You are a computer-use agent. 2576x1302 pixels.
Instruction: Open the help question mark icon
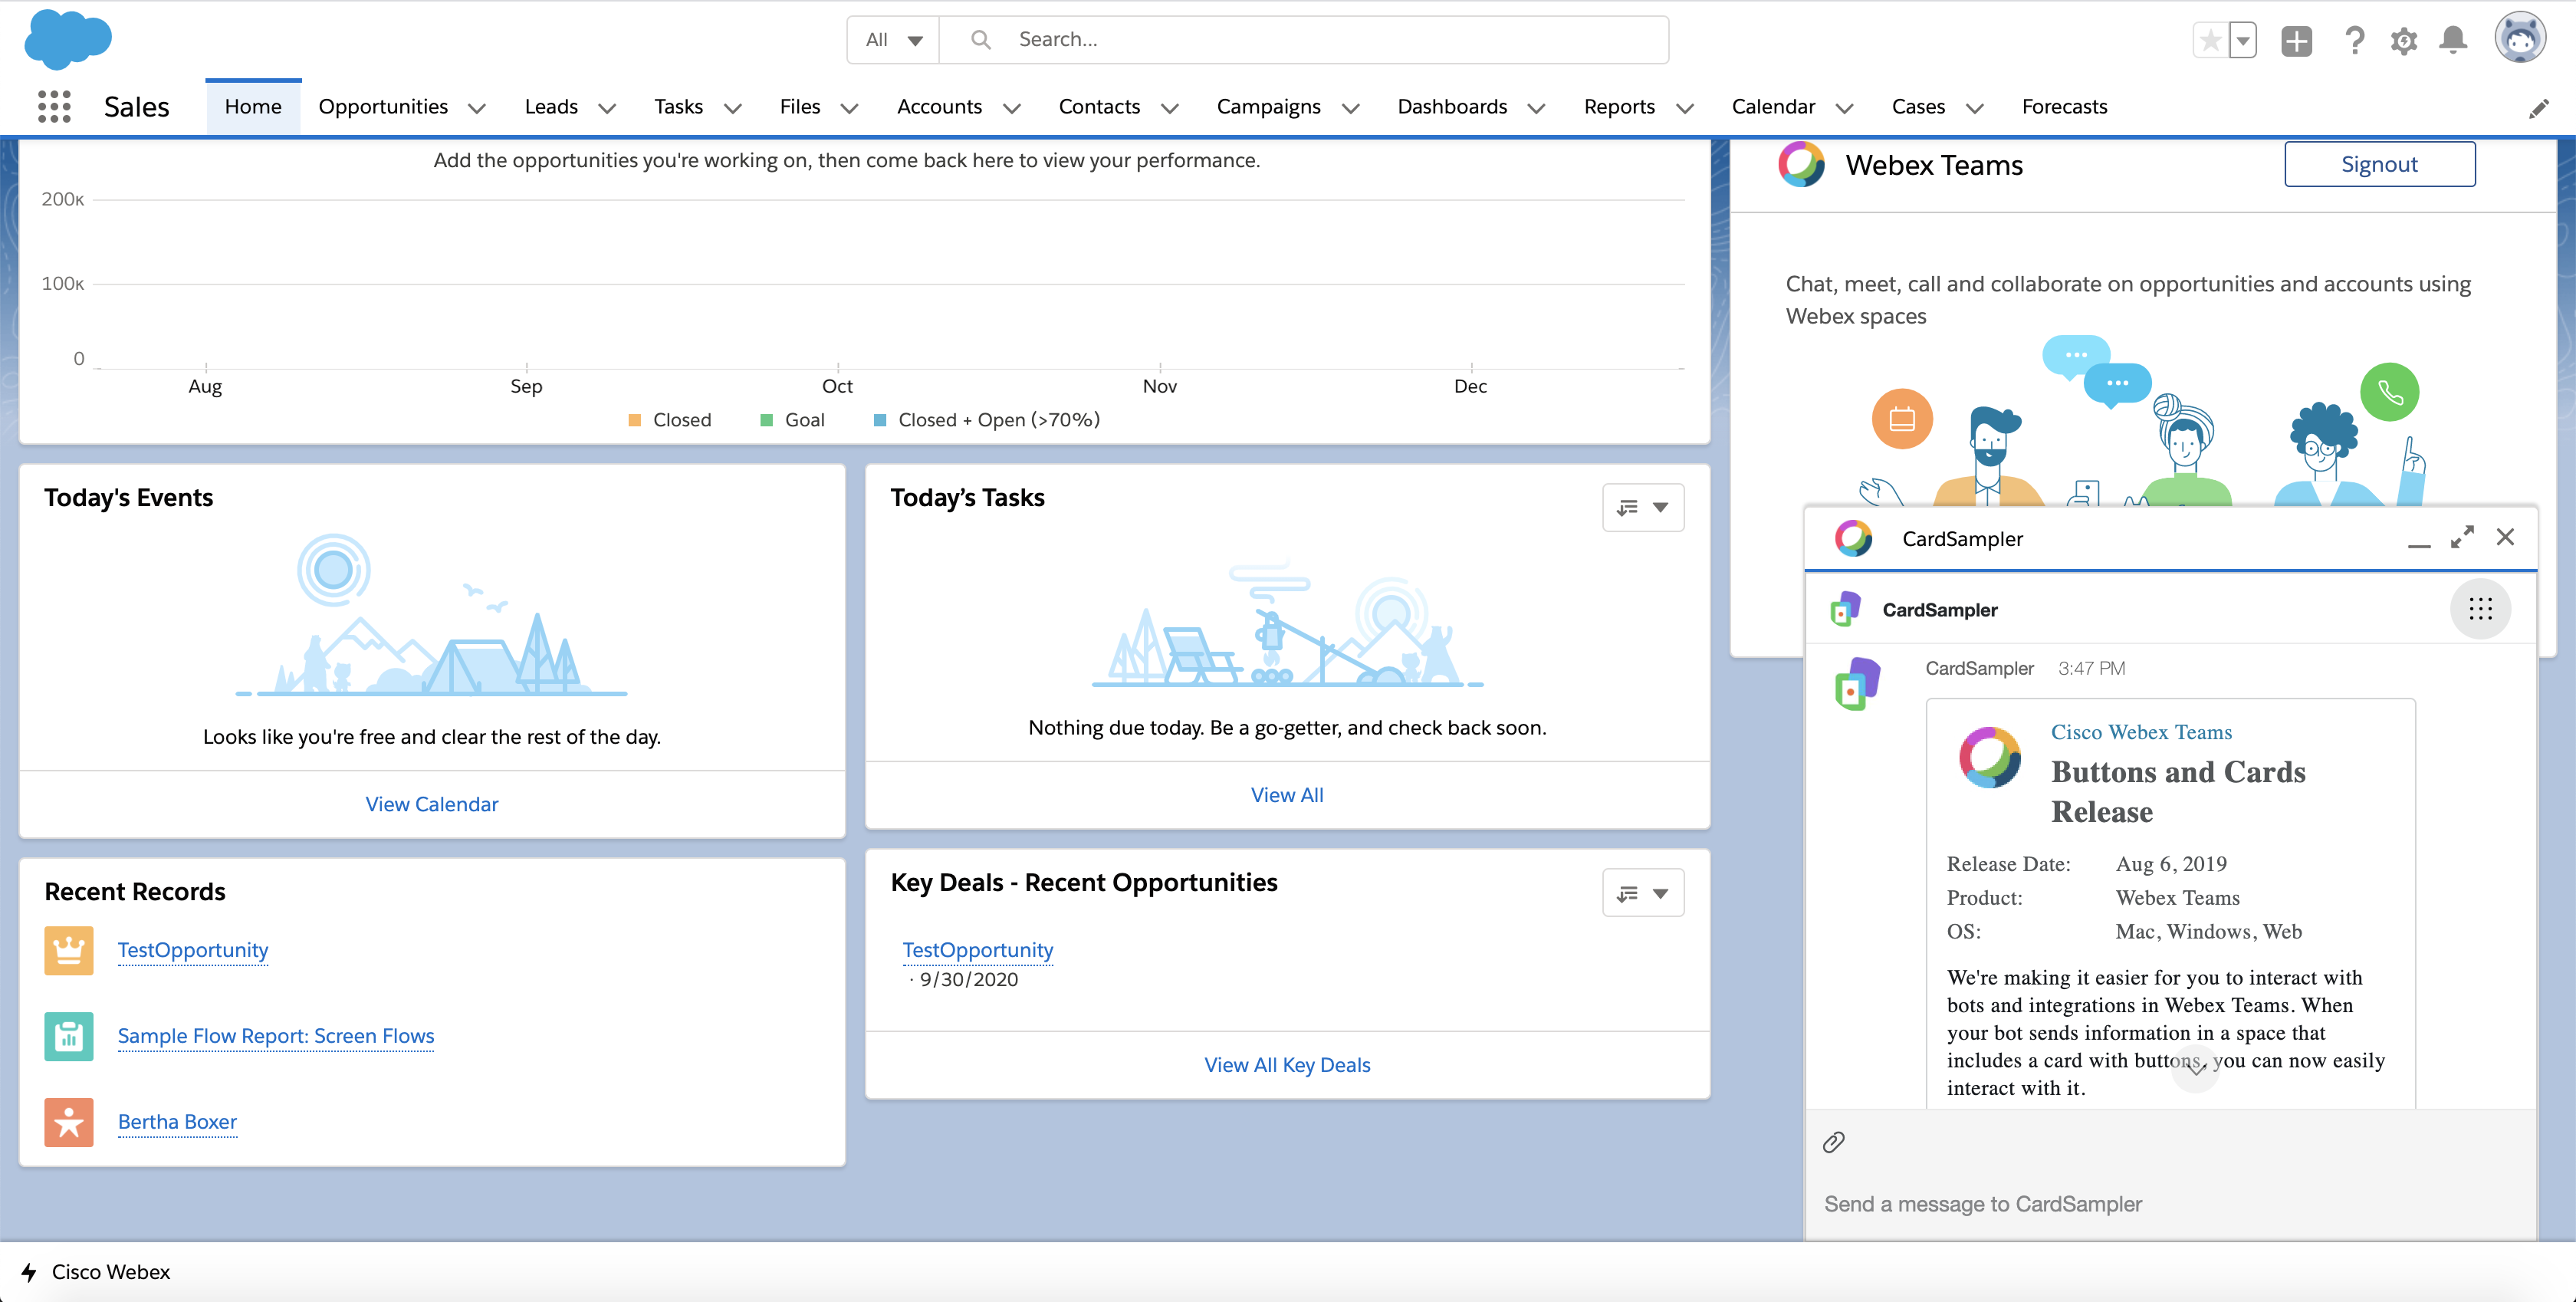click(2354, 40)
